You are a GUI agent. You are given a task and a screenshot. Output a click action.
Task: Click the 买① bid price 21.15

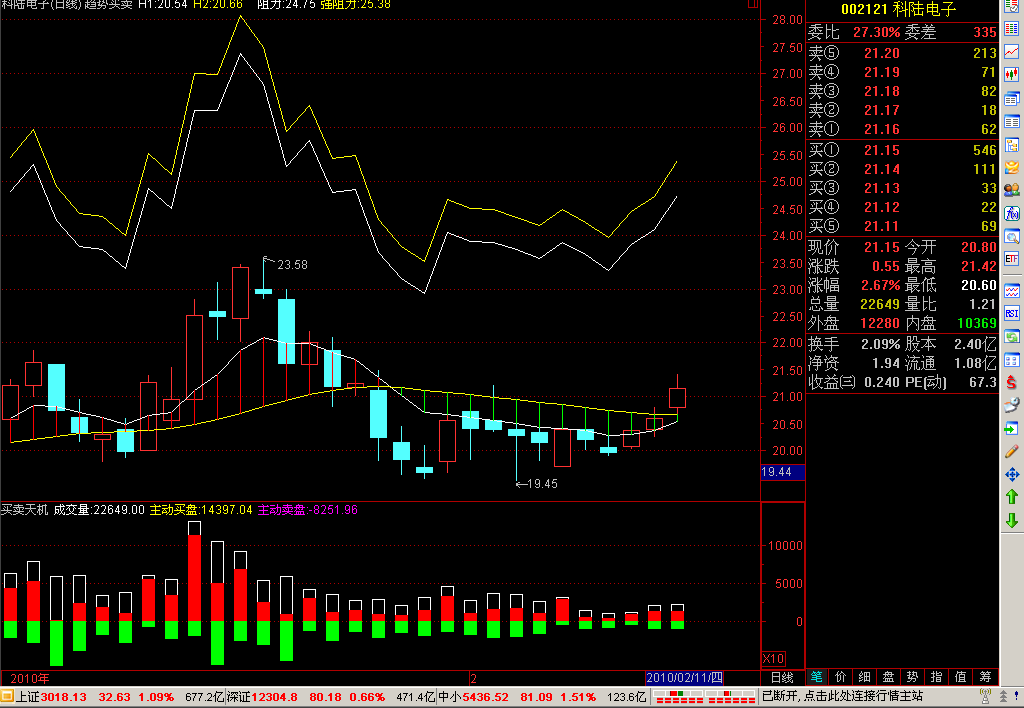(x=882, y=150)
